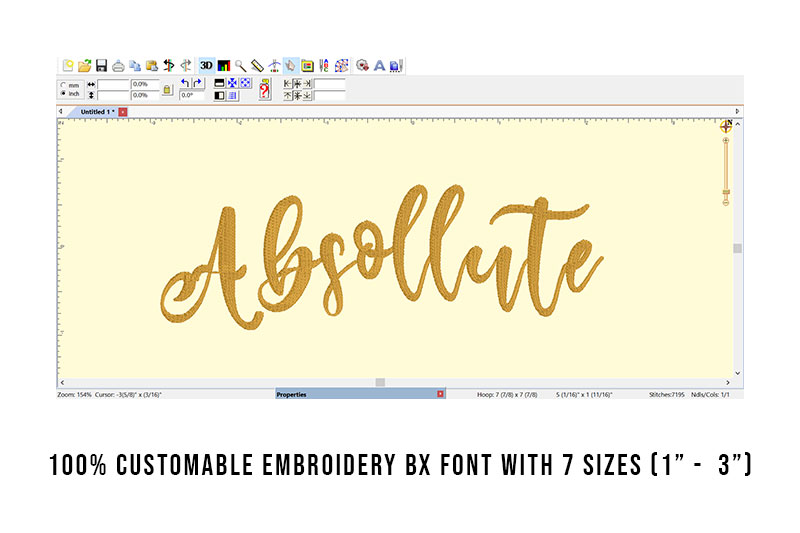The height and width of the screenshot is (533, 800).
Task: Click tab strip right scroll arrow
Action: click(737, 111)
